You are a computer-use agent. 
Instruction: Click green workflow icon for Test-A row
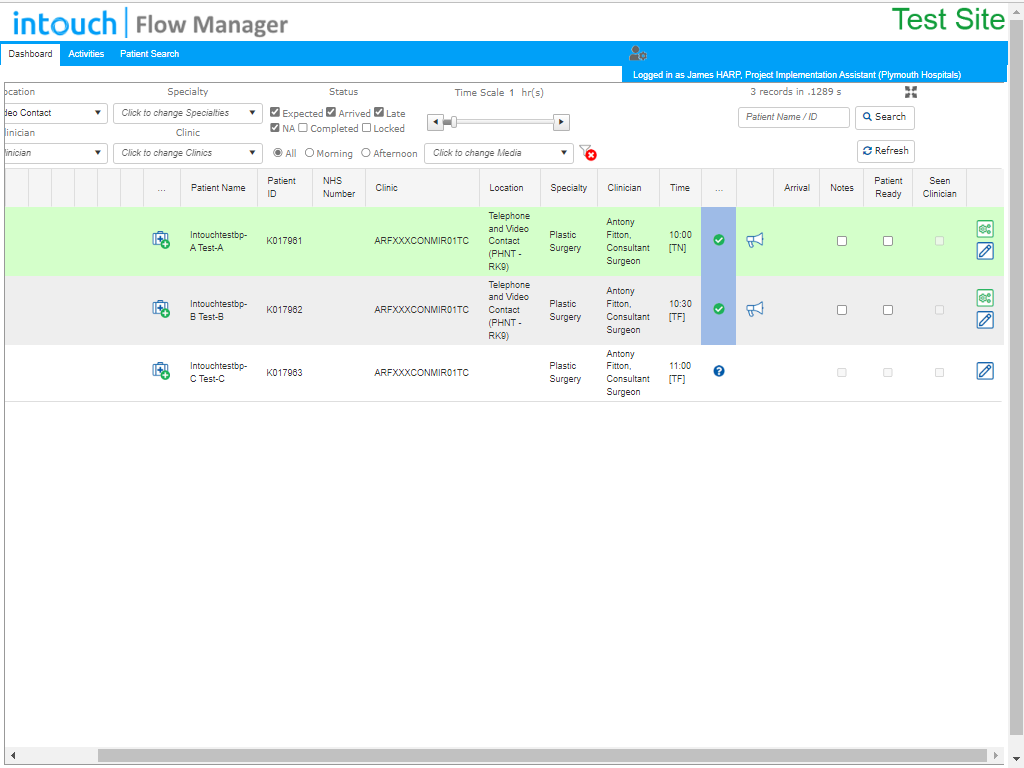pyautogui.click(x=985, y=229)
